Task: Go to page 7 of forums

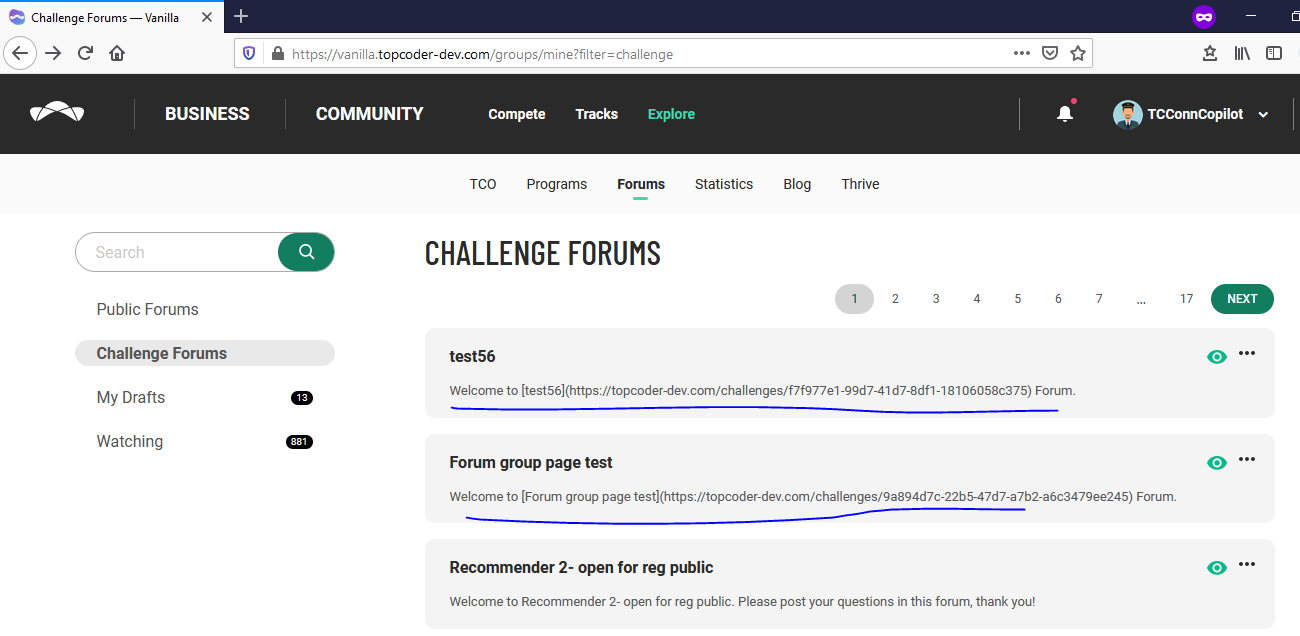Action: tap(1099, 299)
